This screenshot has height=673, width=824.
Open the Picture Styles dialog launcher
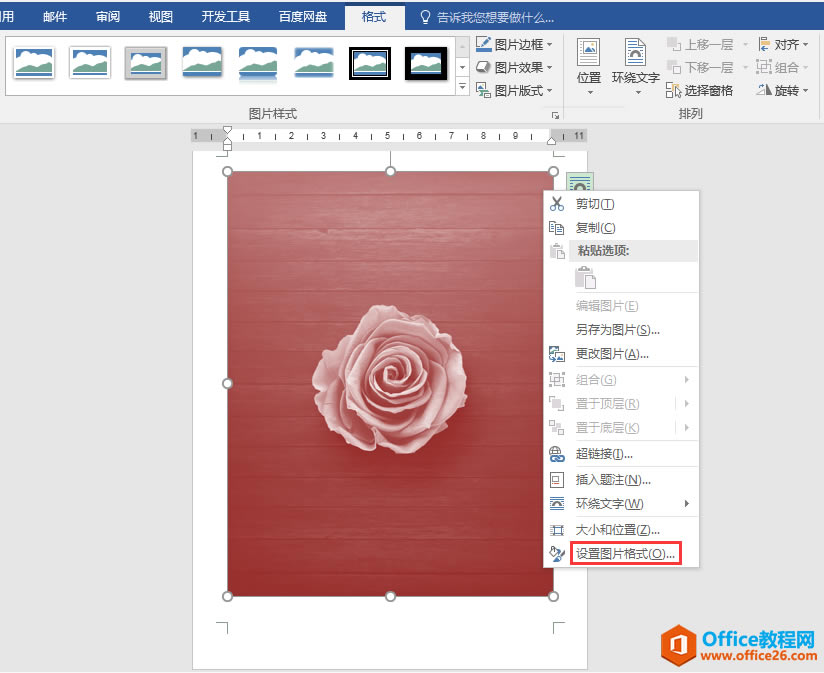(x=555, y=116)
